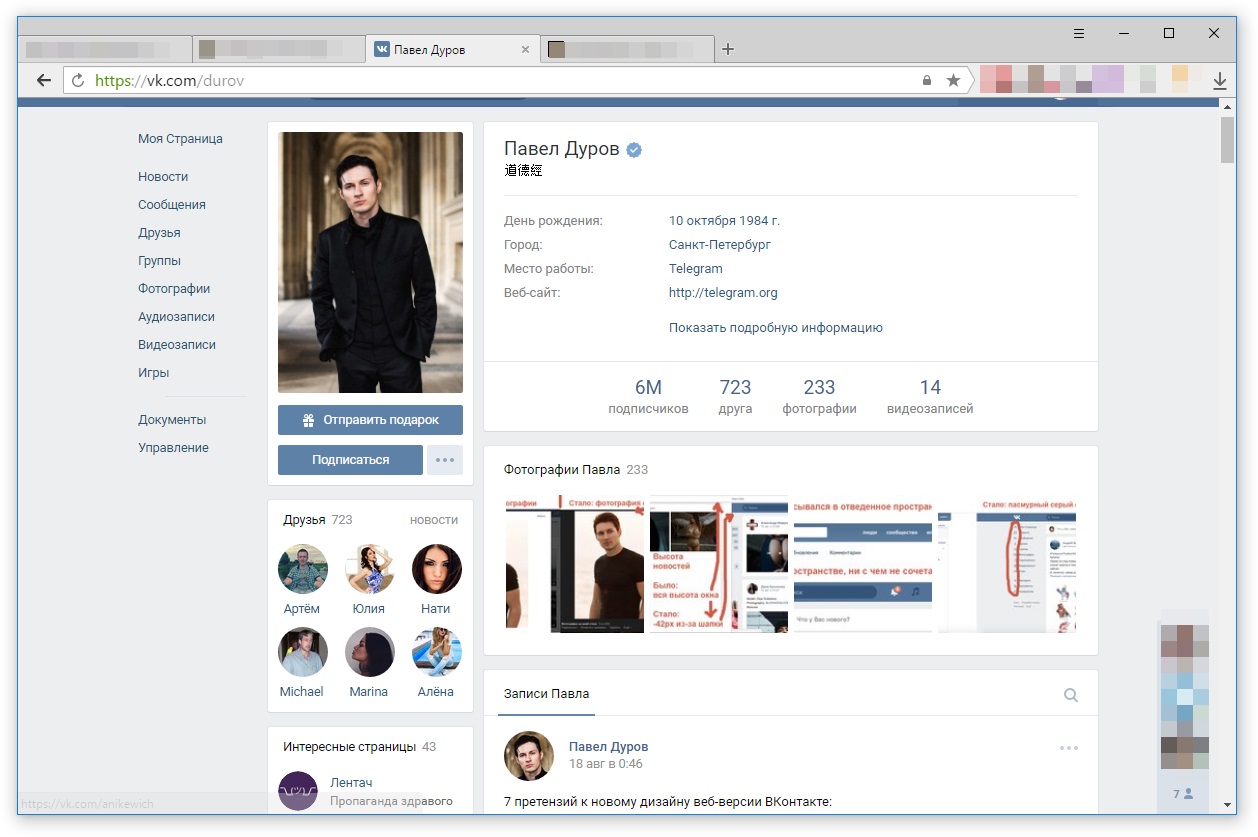Image resolution: width=1258 pixels, height=837 pixels.
Task: Open the 233 фотографии counter
Action: (x=819, y=397)
